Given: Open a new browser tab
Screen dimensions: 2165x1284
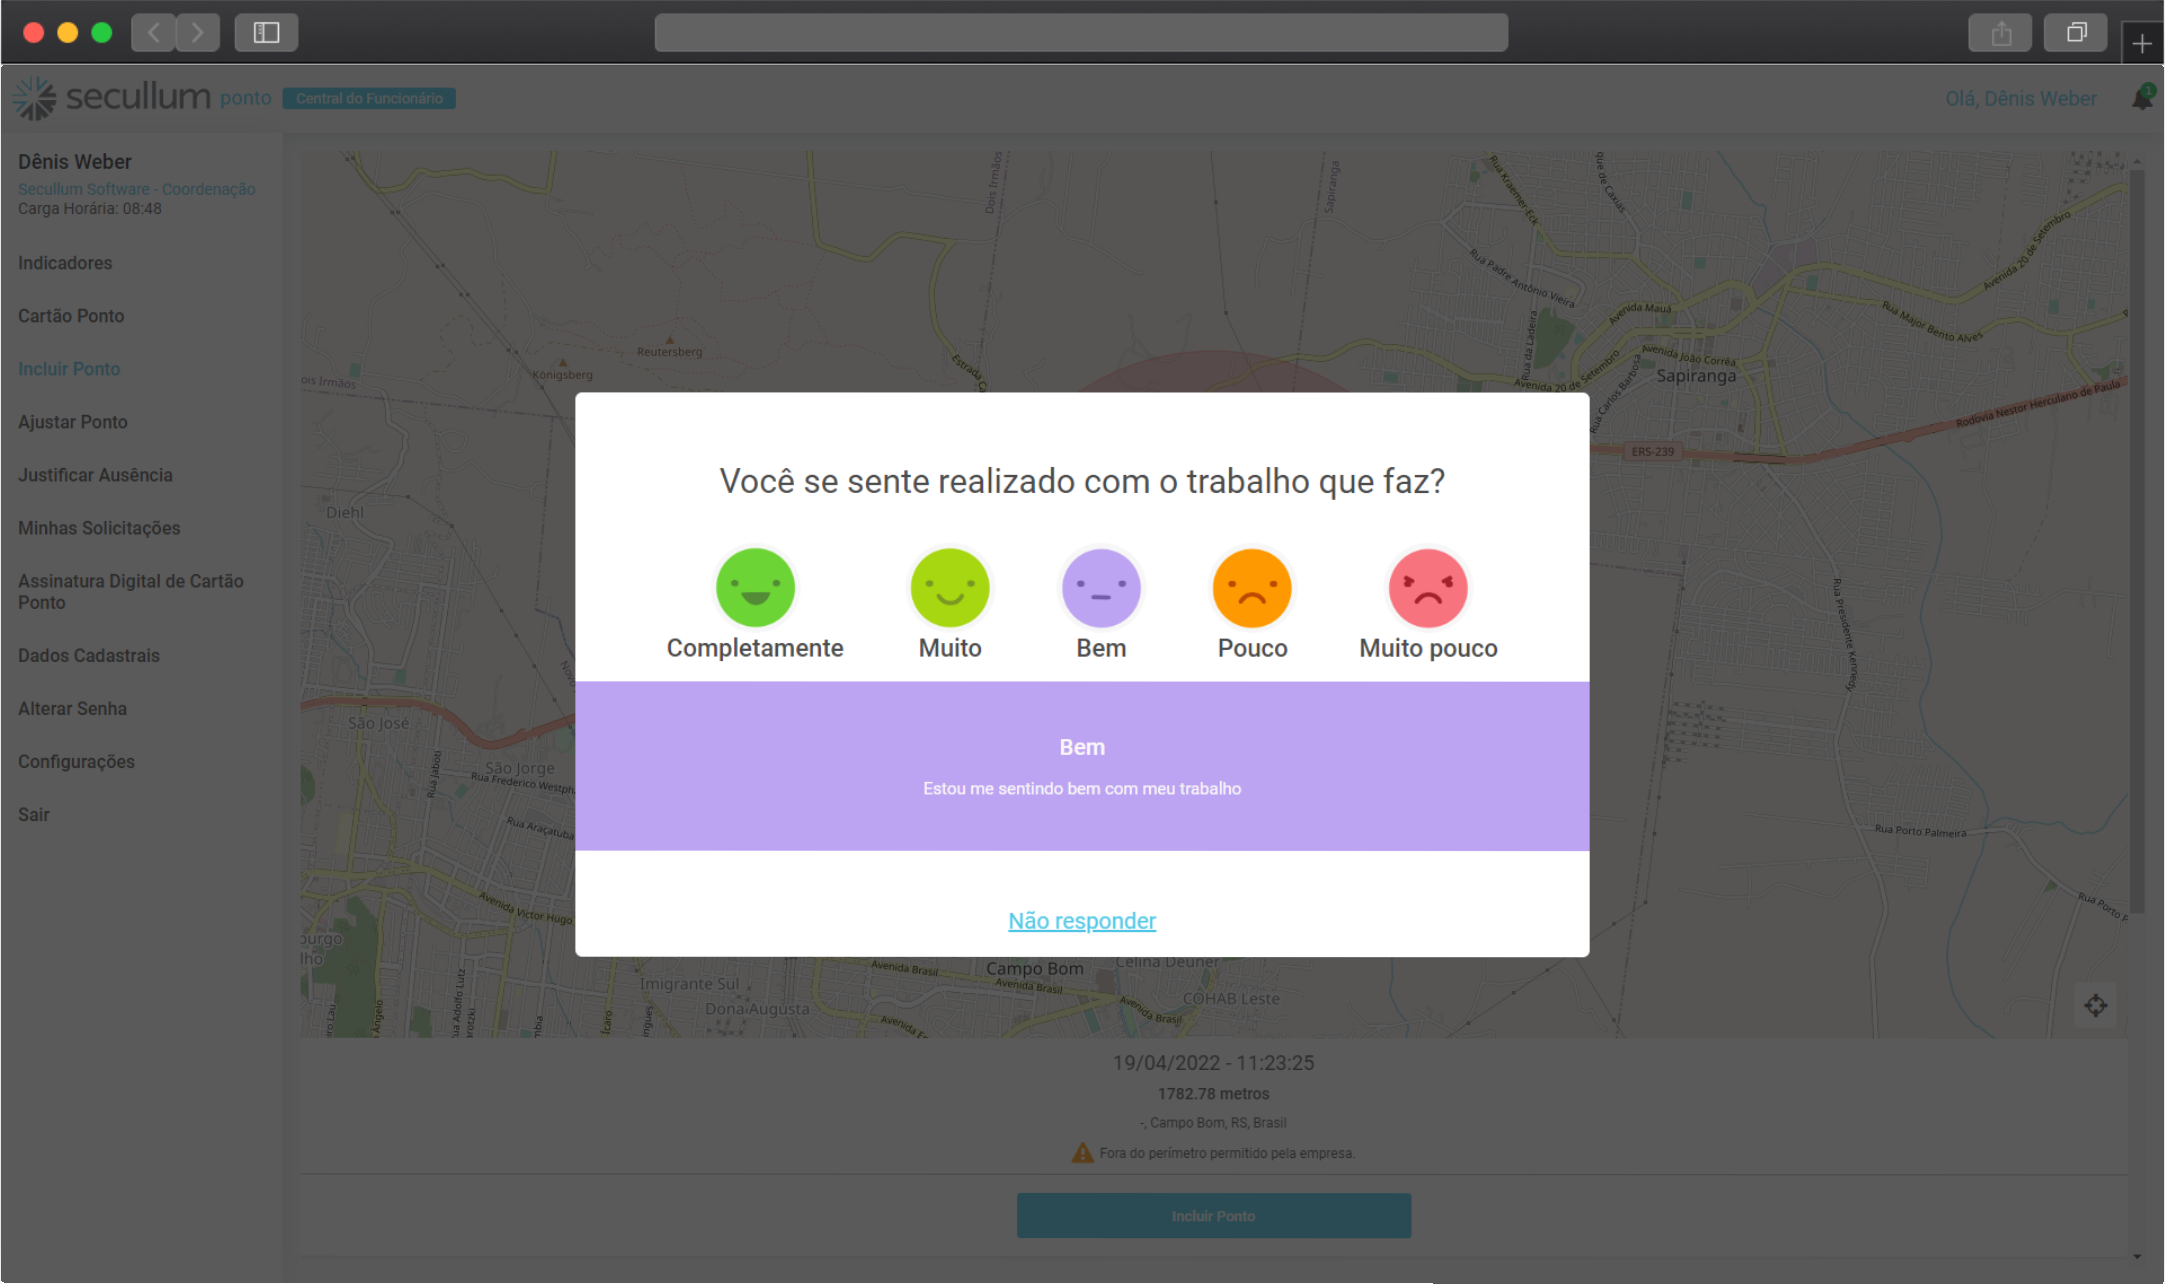Looking at the screenshot, I should pos(2142,43).
